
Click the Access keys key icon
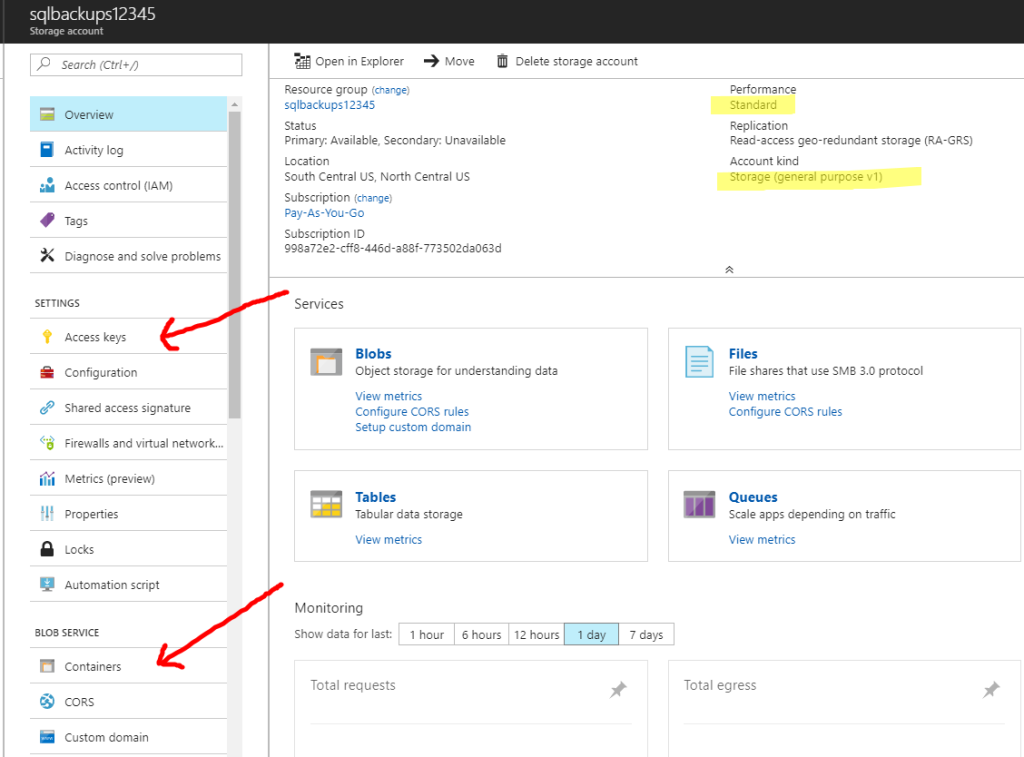point(47,337)
